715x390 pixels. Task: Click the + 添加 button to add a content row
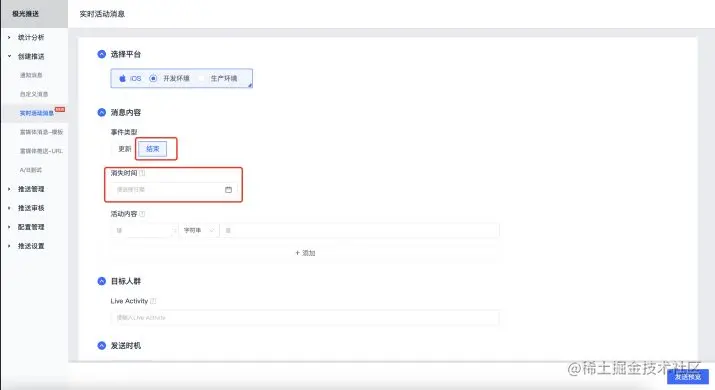coord(305,253)
